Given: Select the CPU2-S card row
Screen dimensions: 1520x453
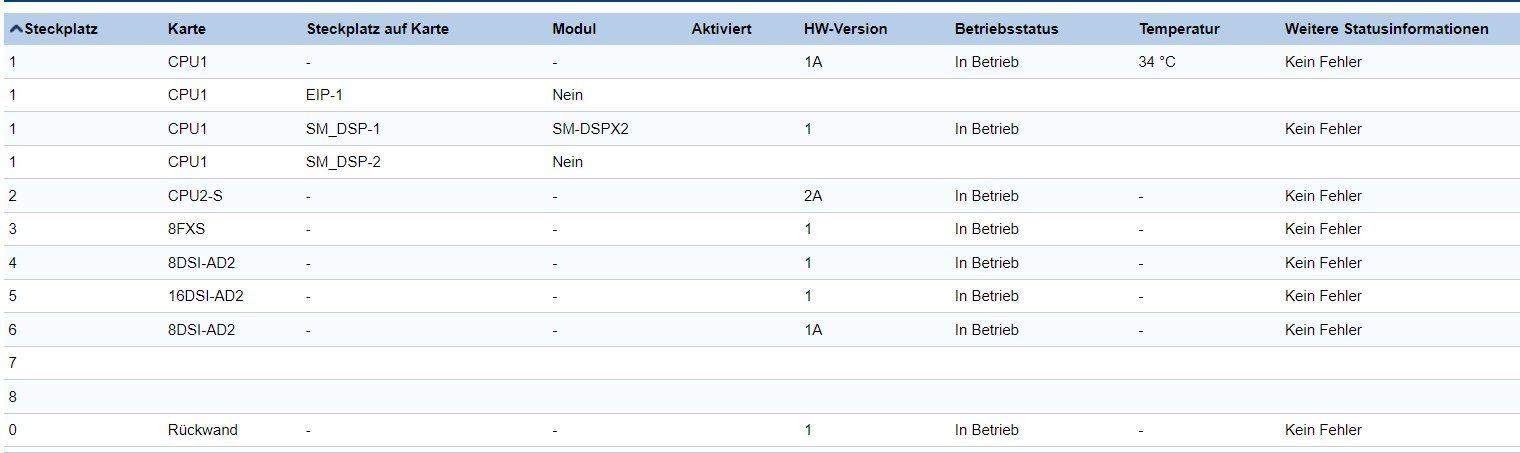Looking at the screenshot, I should tap(760, 196).
